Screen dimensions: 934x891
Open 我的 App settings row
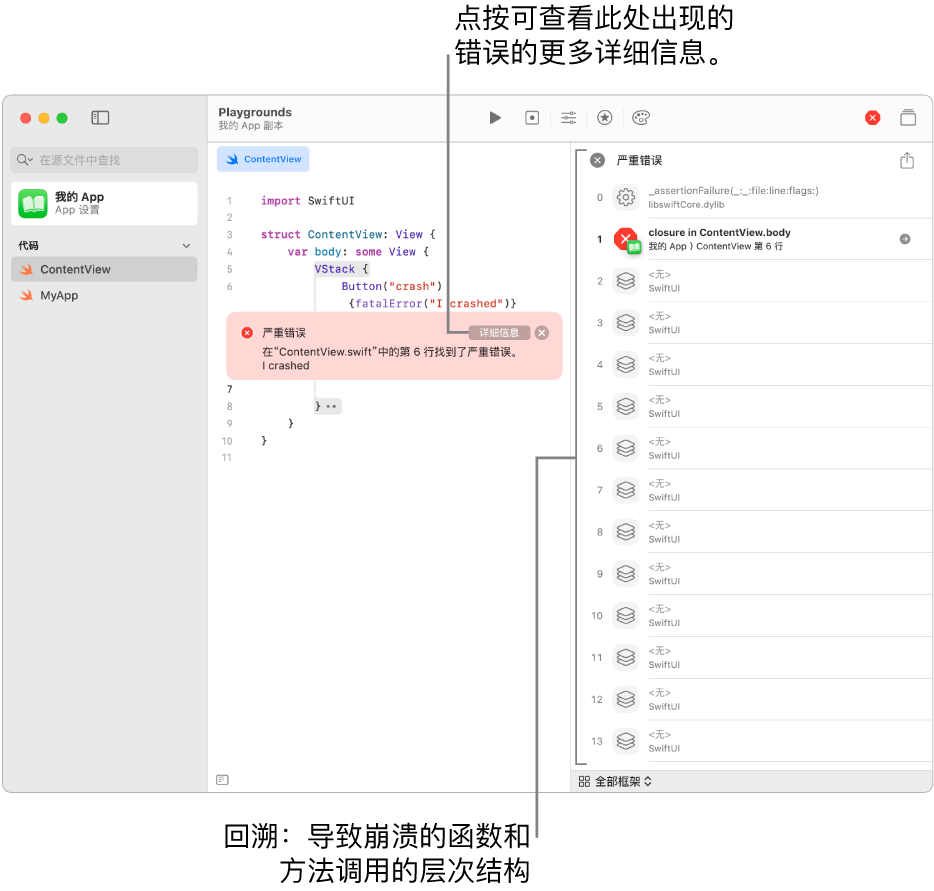(x=104, y=203)
